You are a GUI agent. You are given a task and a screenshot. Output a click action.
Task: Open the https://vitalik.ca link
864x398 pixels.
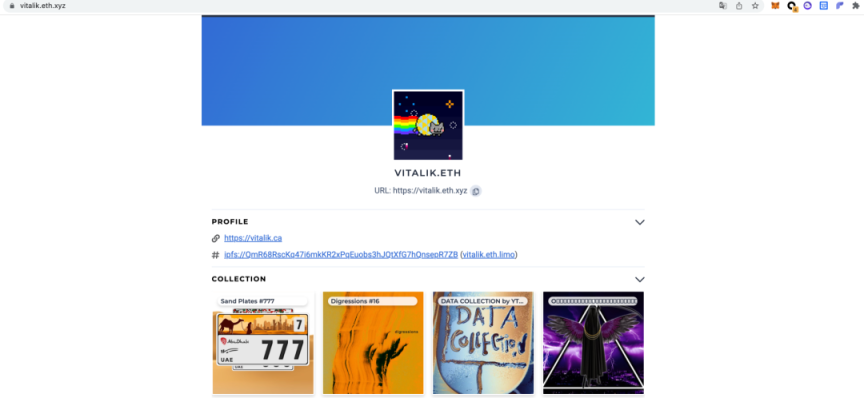253,238
